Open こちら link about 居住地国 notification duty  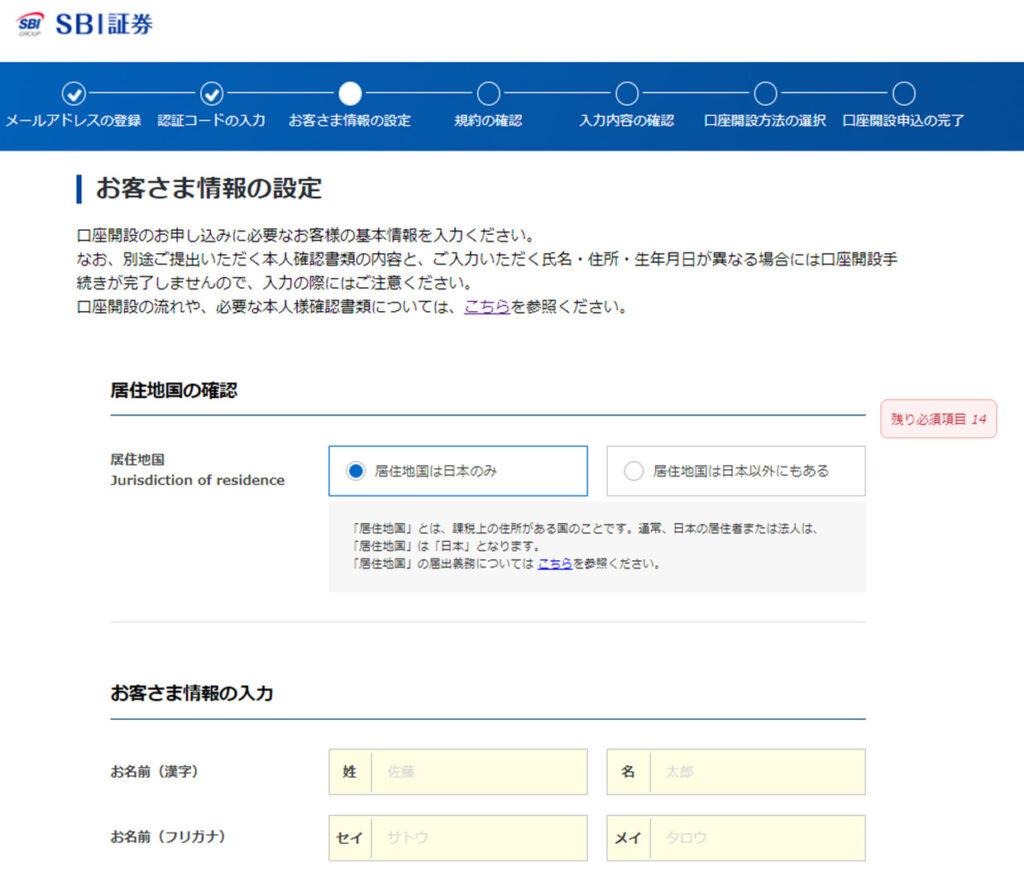555,563
